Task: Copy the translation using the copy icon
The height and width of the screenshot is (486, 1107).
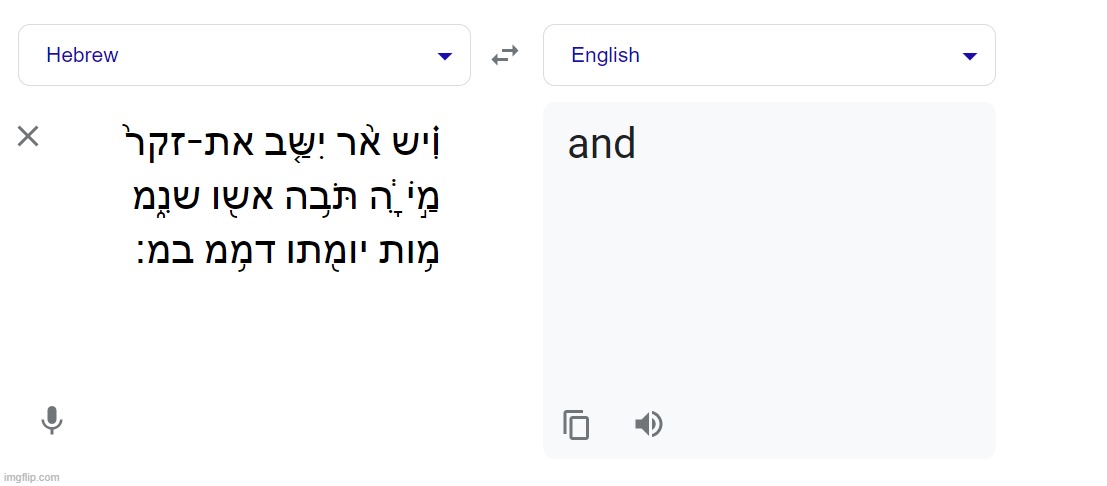Action: coord(576,425)
